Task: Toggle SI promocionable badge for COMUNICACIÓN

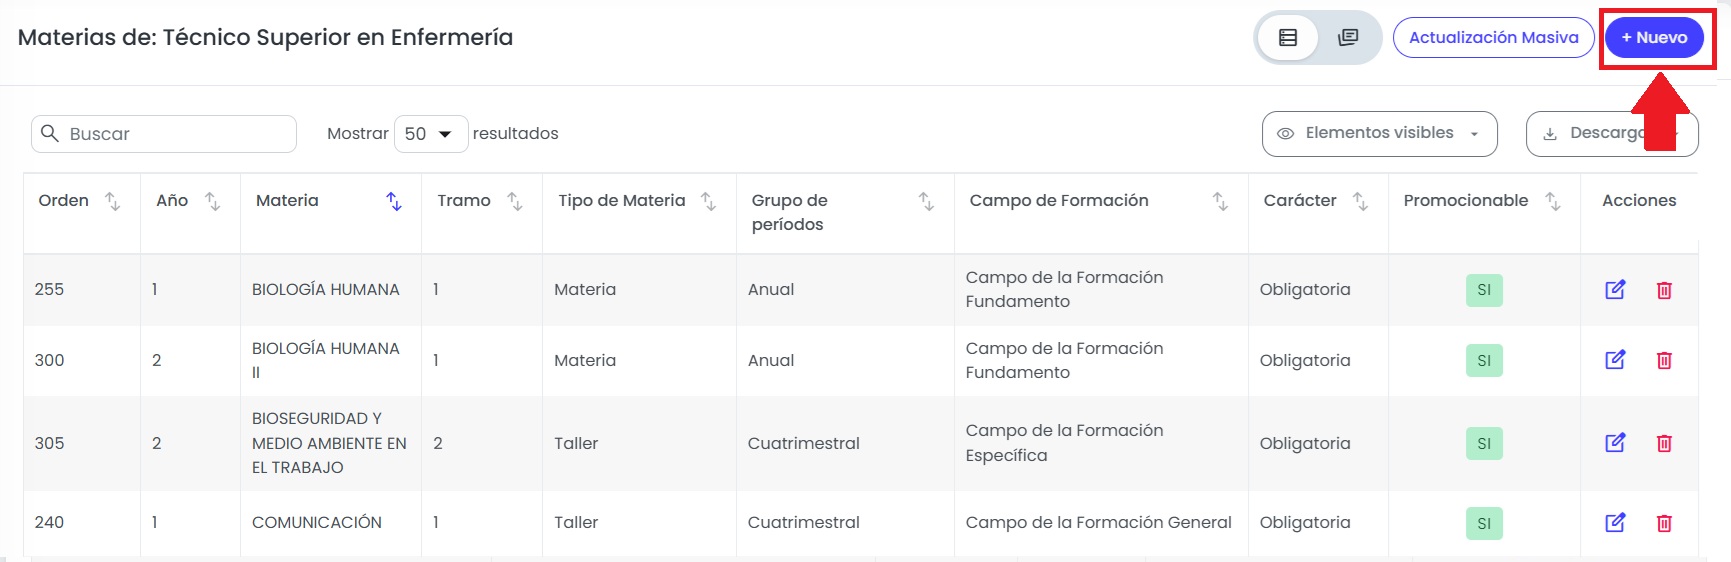Action: click(1484, 523)
